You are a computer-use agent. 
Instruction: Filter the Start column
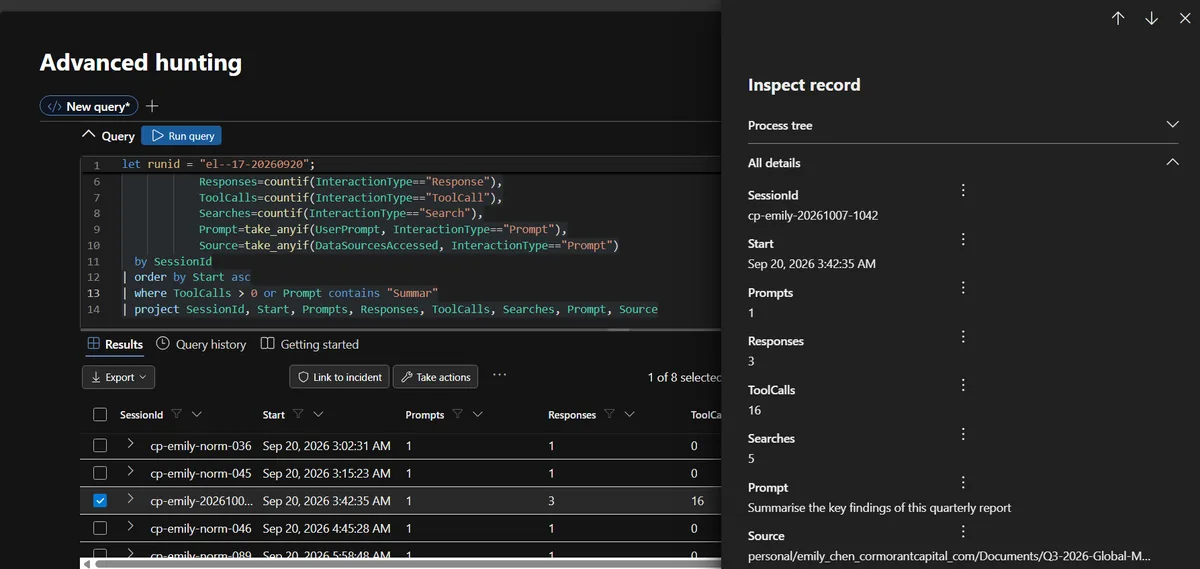(x=299, y=414)
